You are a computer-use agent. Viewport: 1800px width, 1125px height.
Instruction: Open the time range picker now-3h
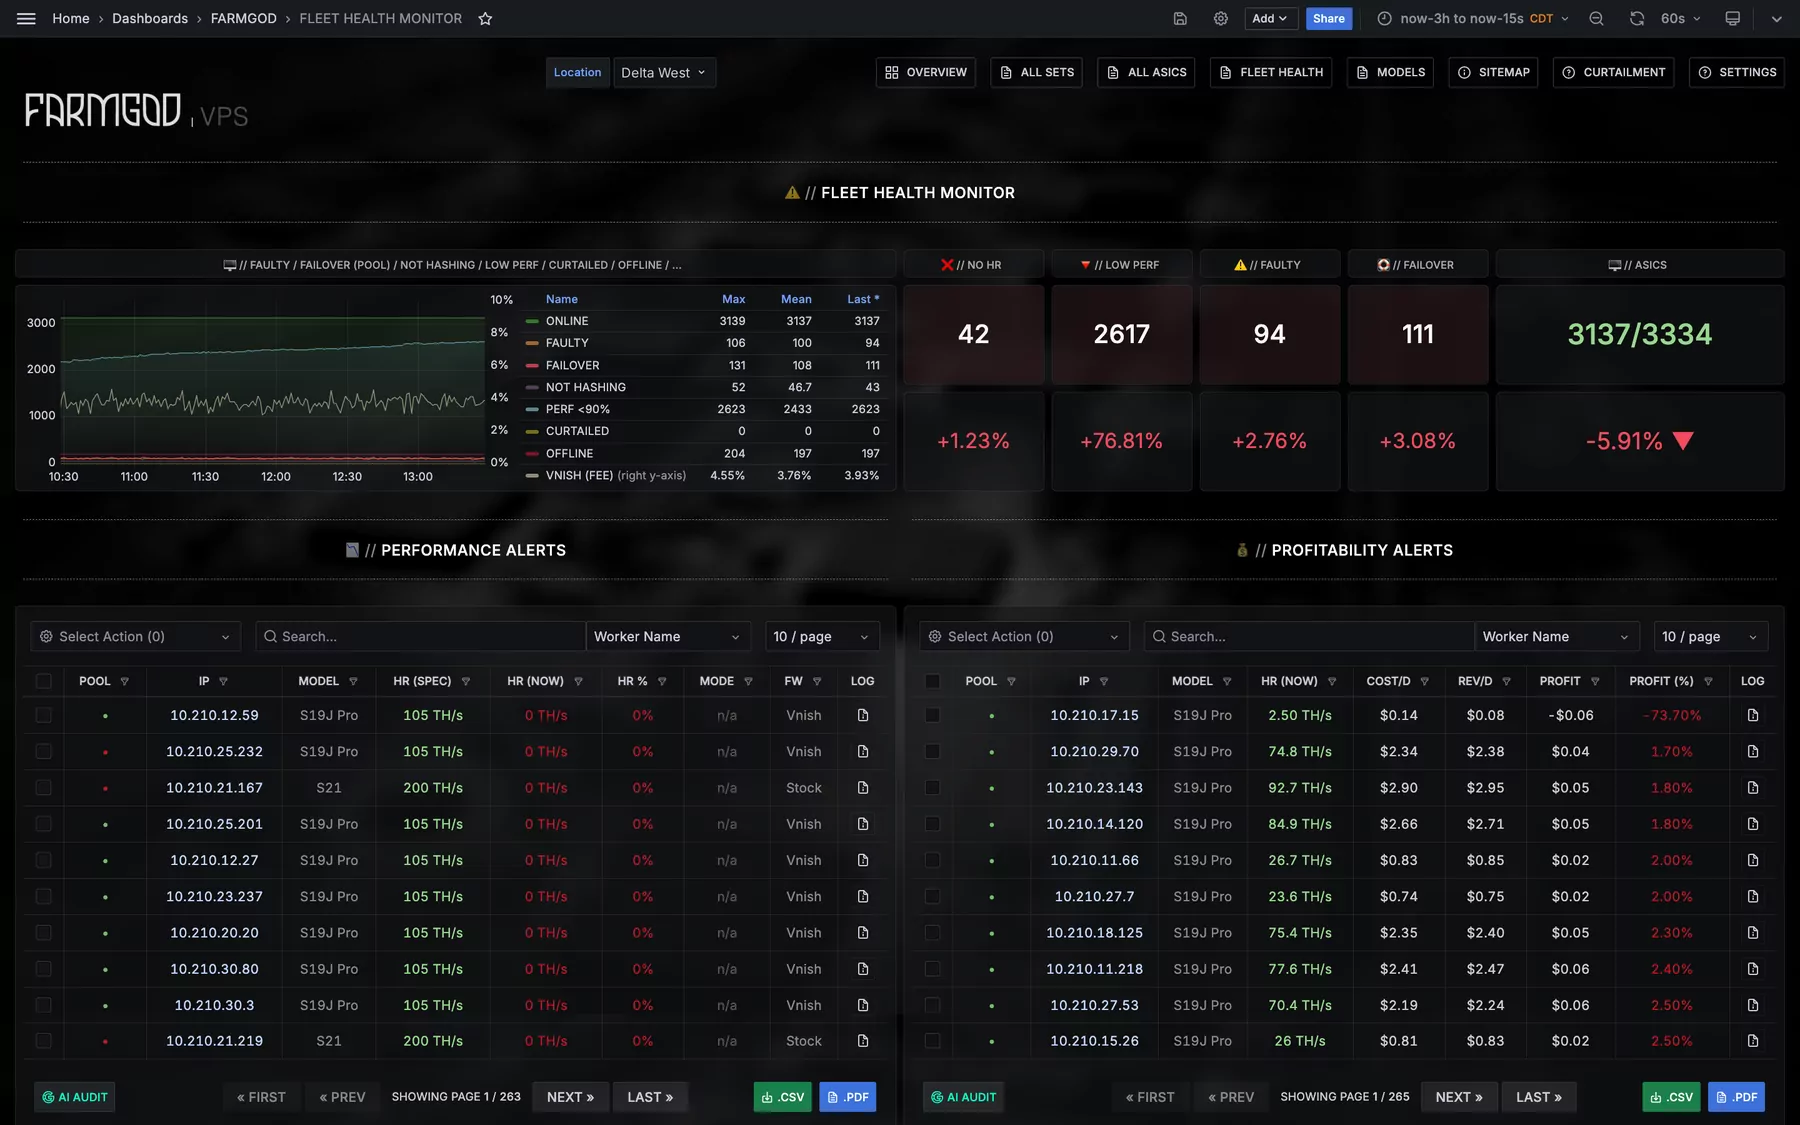[x=1472, y=18]
